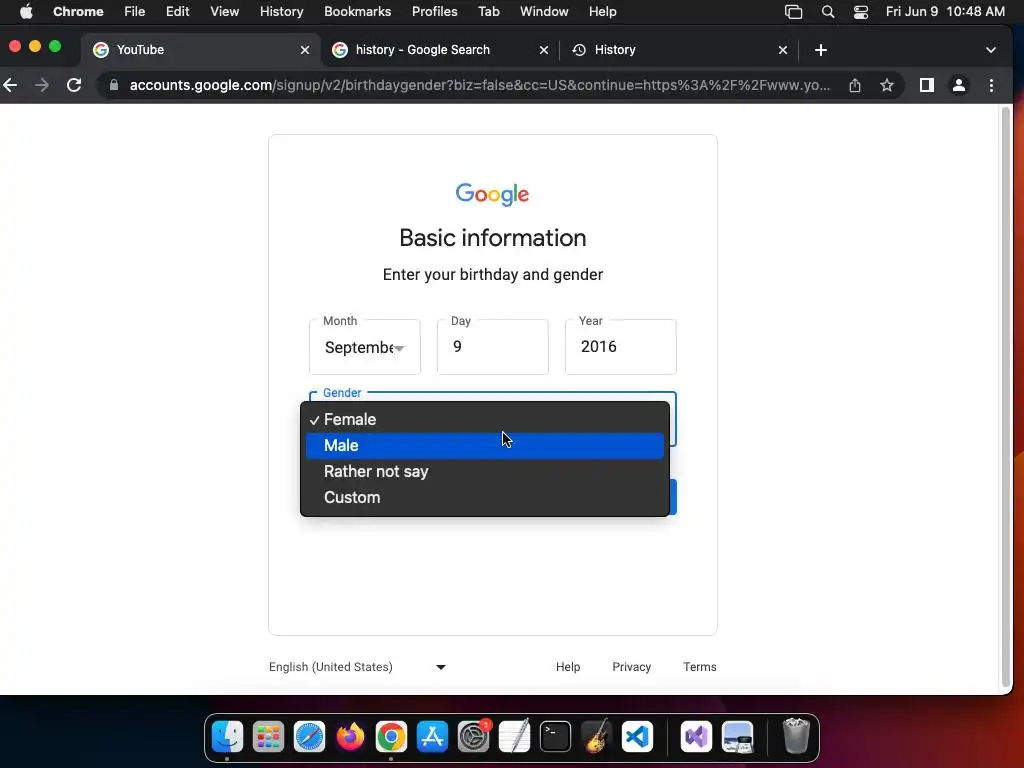Share this page via share icon
1024x768 pixels.
855,85
